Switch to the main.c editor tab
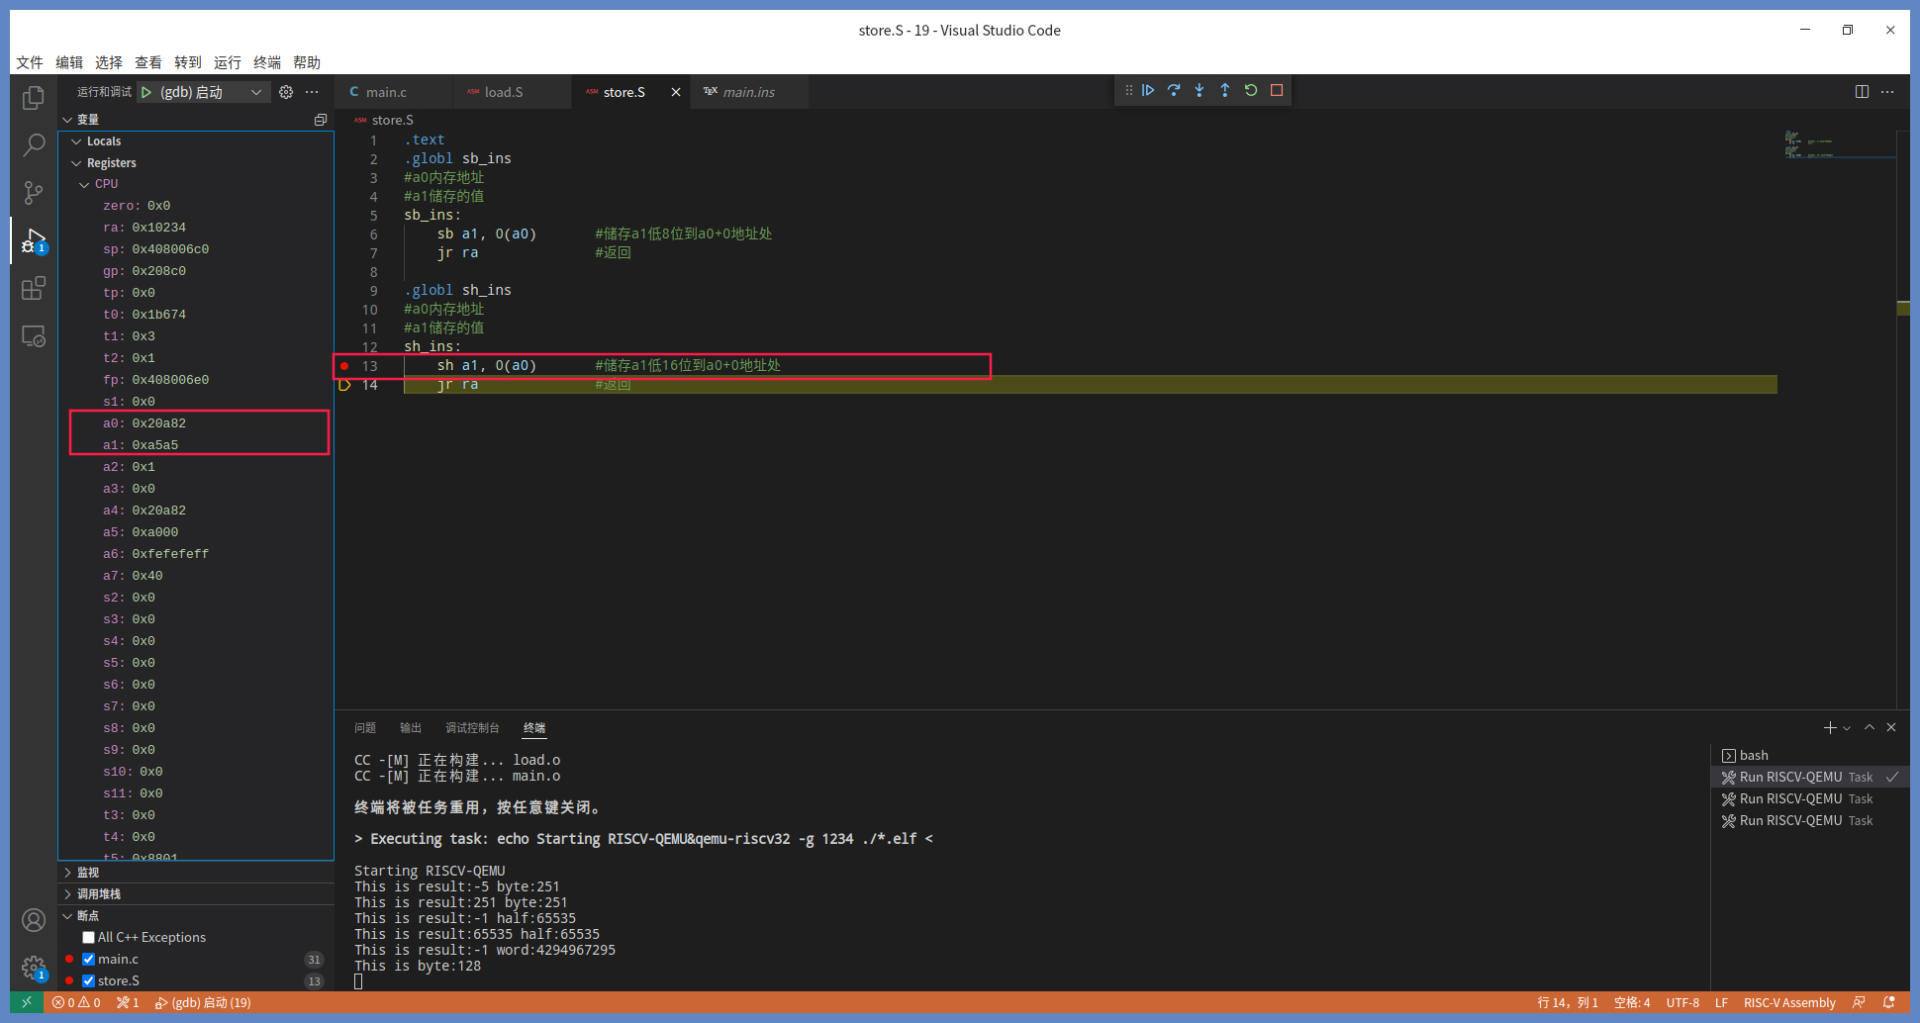This screenshot has width=1920, height=1023. [386, 92]
